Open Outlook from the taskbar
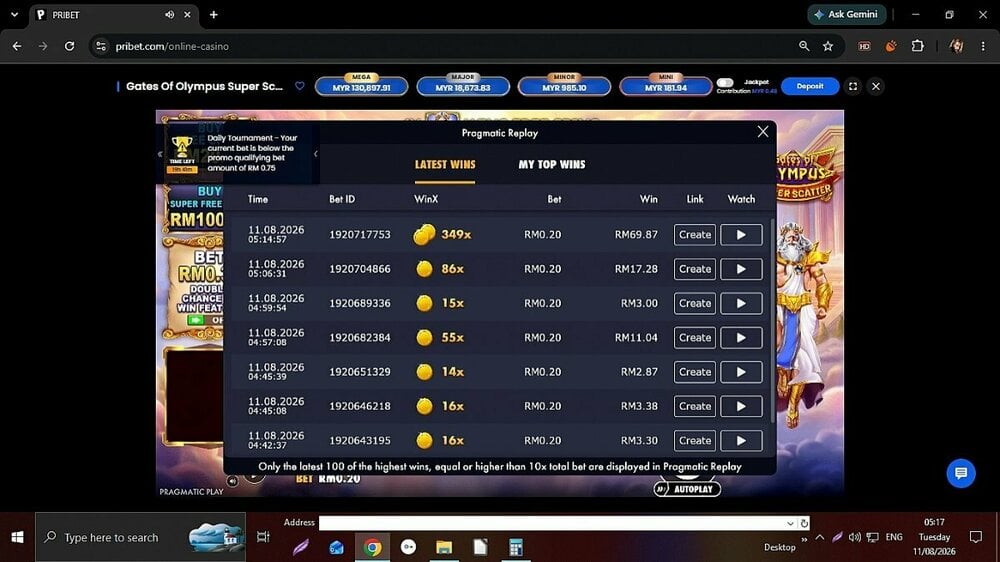The height and width of the screenshot is (562, 1000). pos(336,547)
